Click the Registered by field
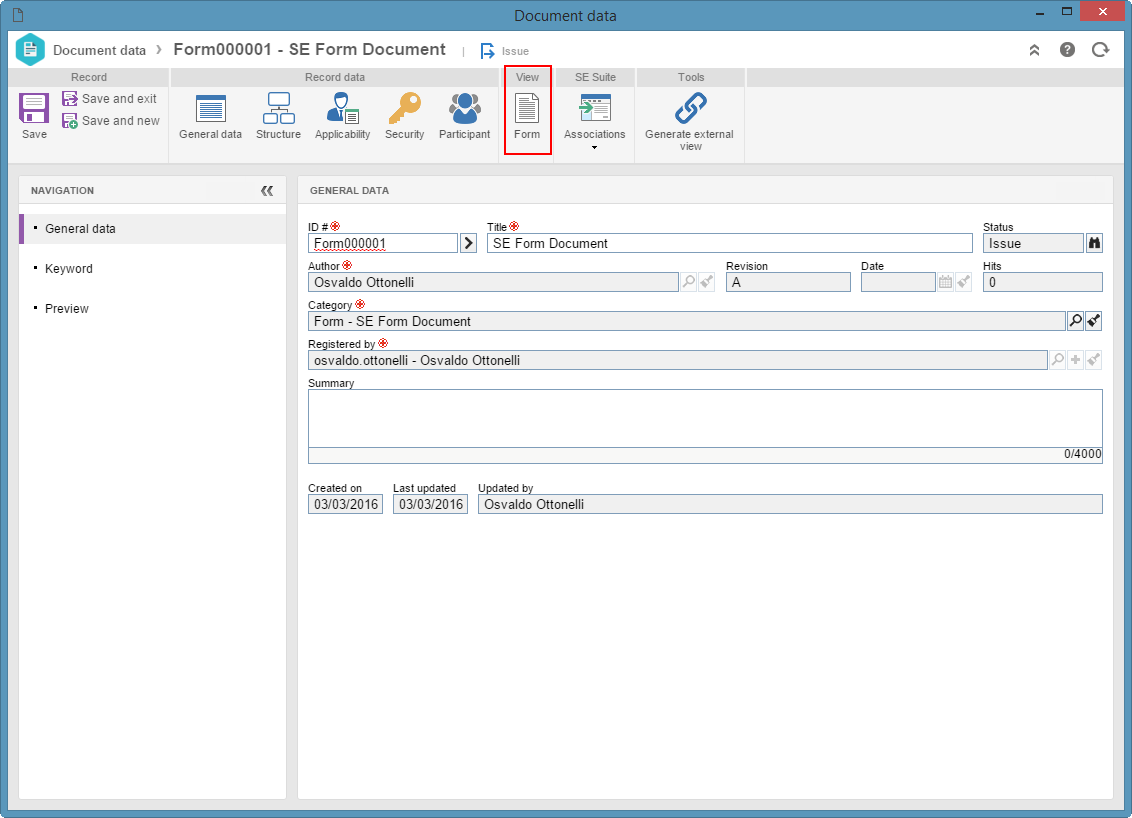 point(678,360)
